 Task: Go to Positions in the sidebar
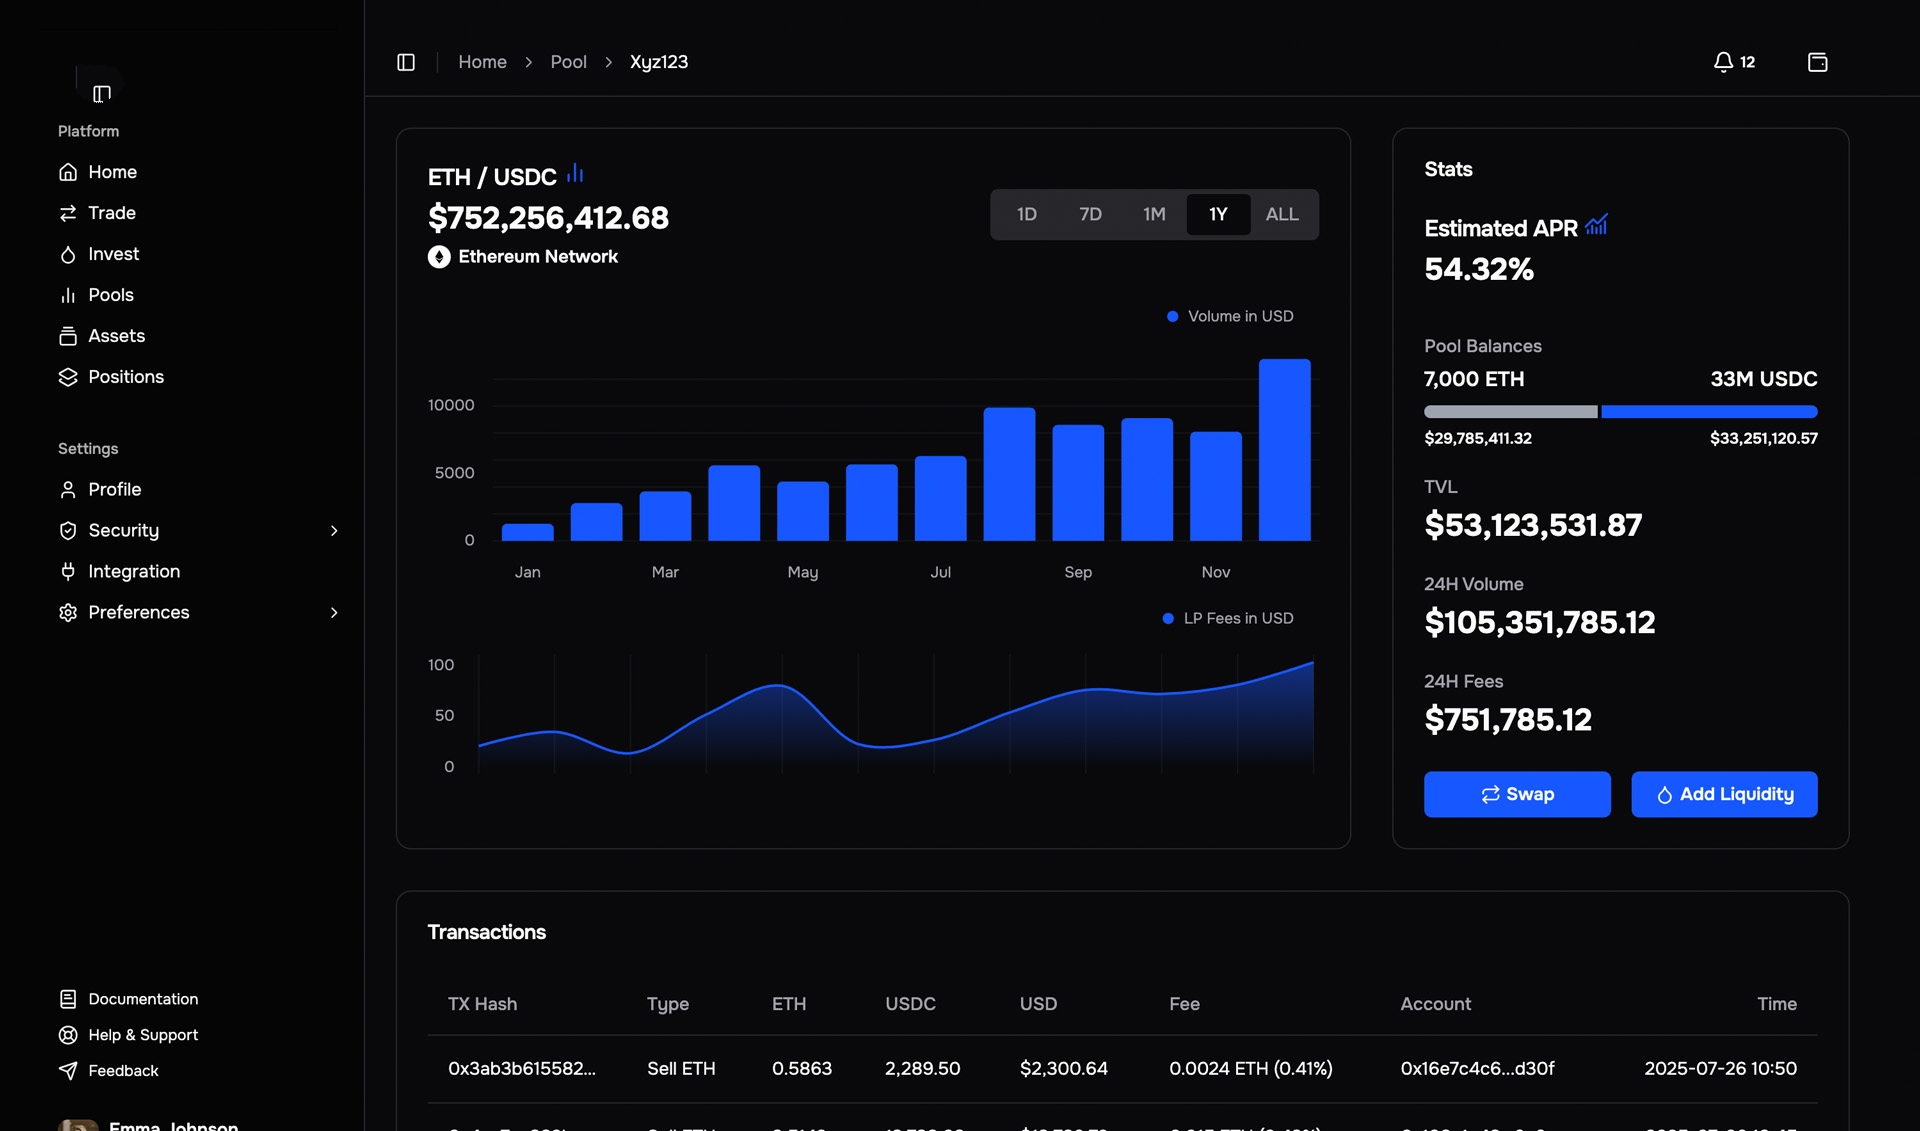pos(125,377)
